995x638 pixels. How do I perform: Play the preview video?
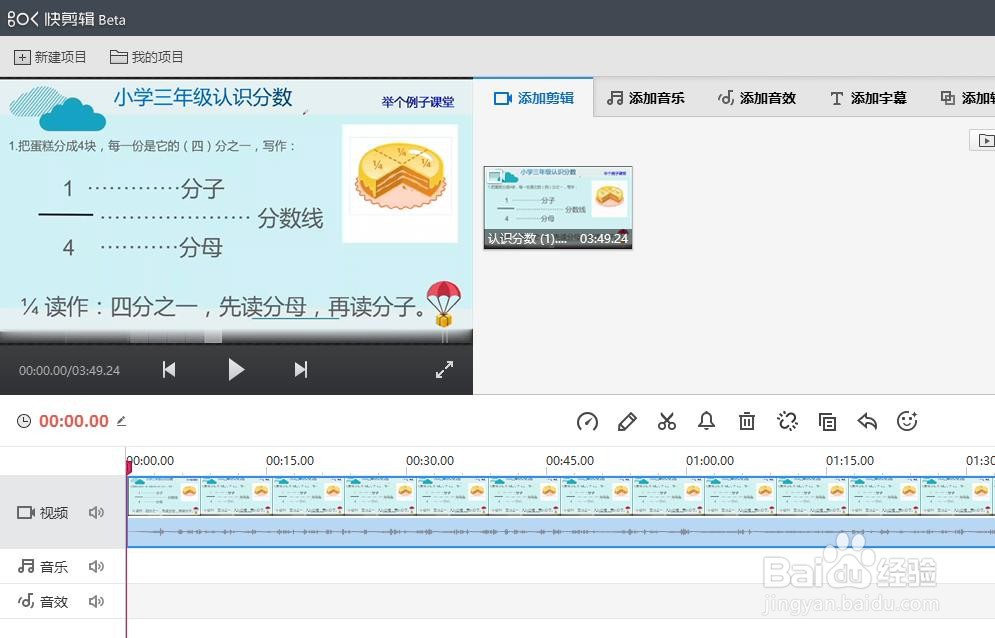pos(235,369)
